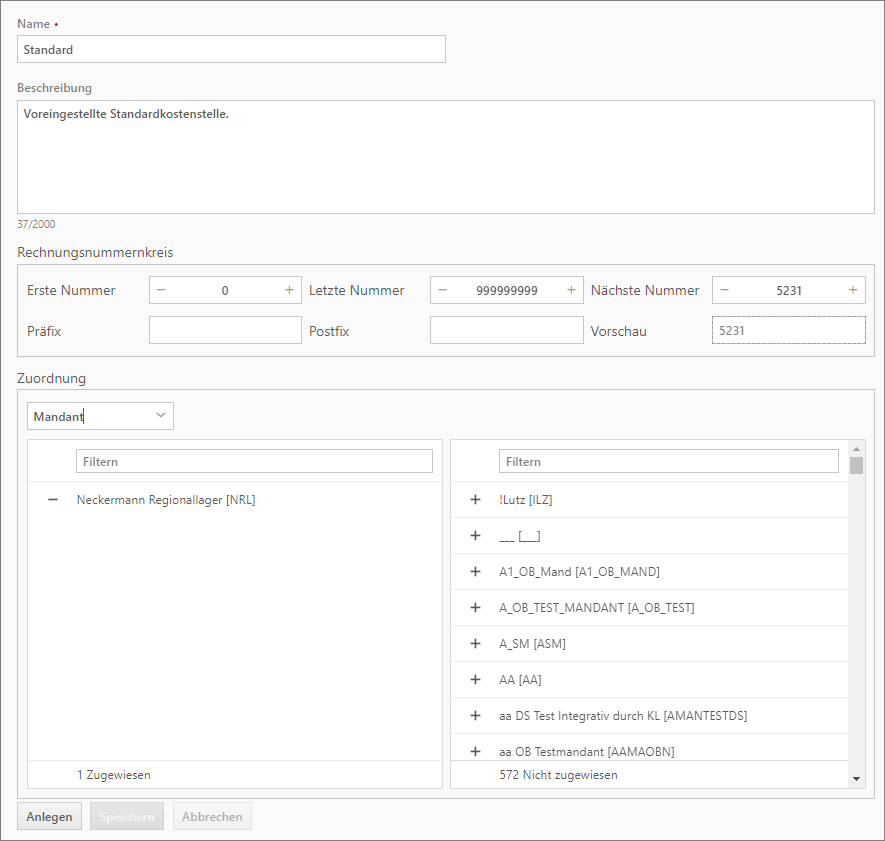Click the Anlegen button
The width and height of the screenshot is (885, 841).
[x=49, y=816]
